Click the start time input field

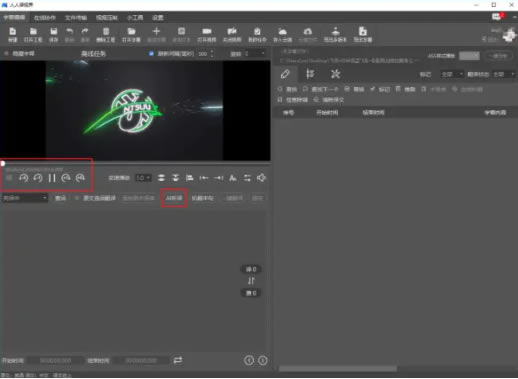point(55,361)
